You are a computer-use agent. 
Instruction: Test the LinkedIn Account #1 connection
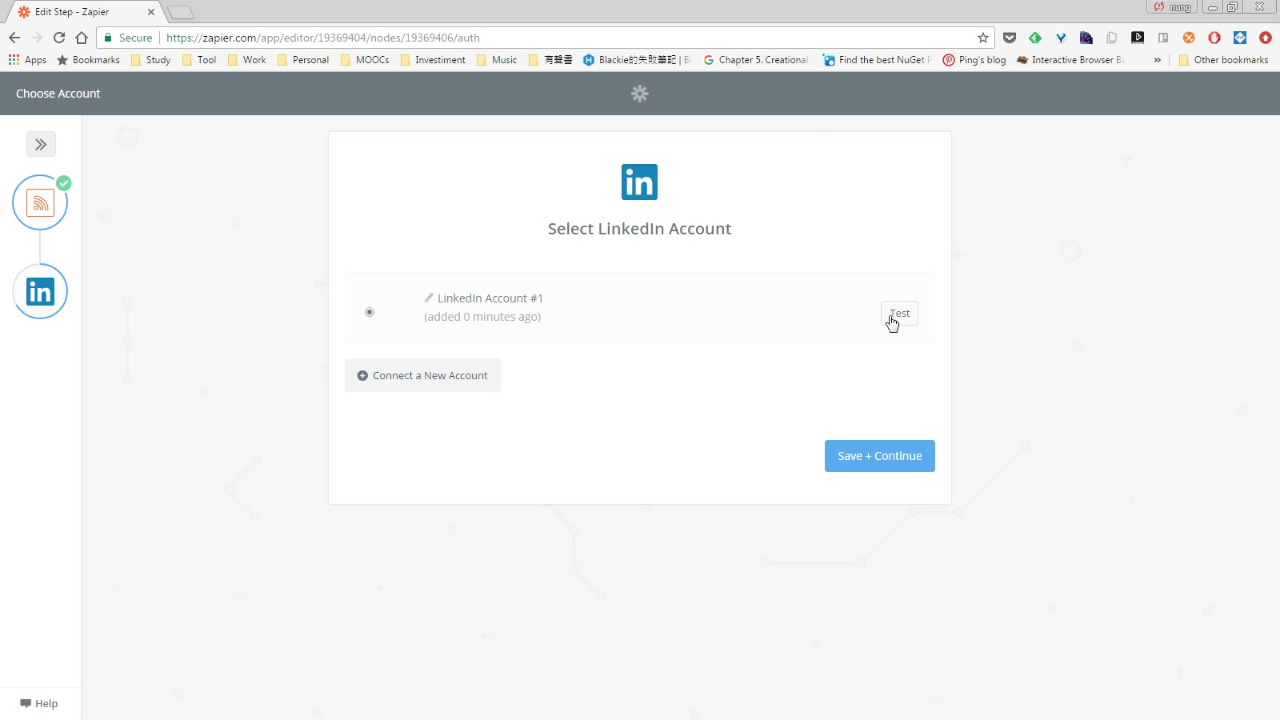pos(900,313)
